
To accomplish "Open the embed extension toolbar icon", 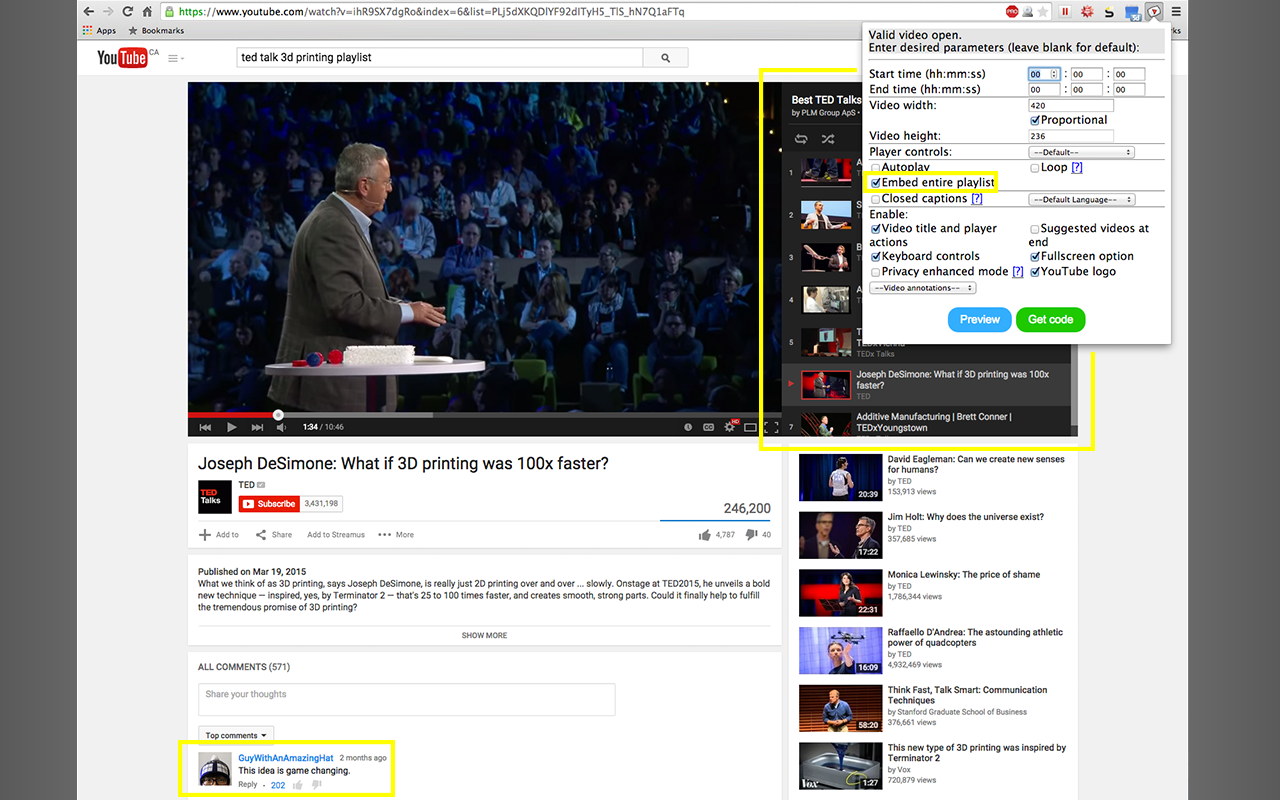I will click(x=1154, y=12).
